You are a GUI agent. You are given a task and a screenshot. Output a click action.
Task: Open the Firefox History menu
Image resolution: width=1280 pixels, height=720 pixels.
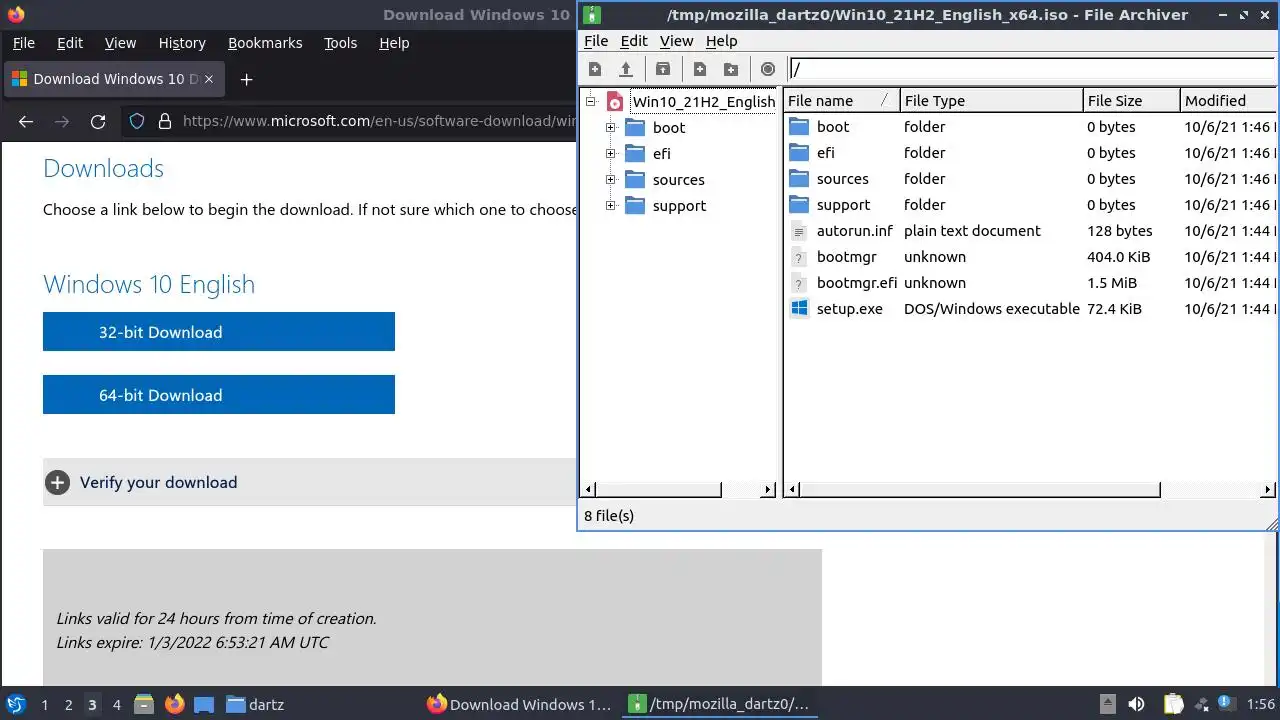click(x=182, y=43)
